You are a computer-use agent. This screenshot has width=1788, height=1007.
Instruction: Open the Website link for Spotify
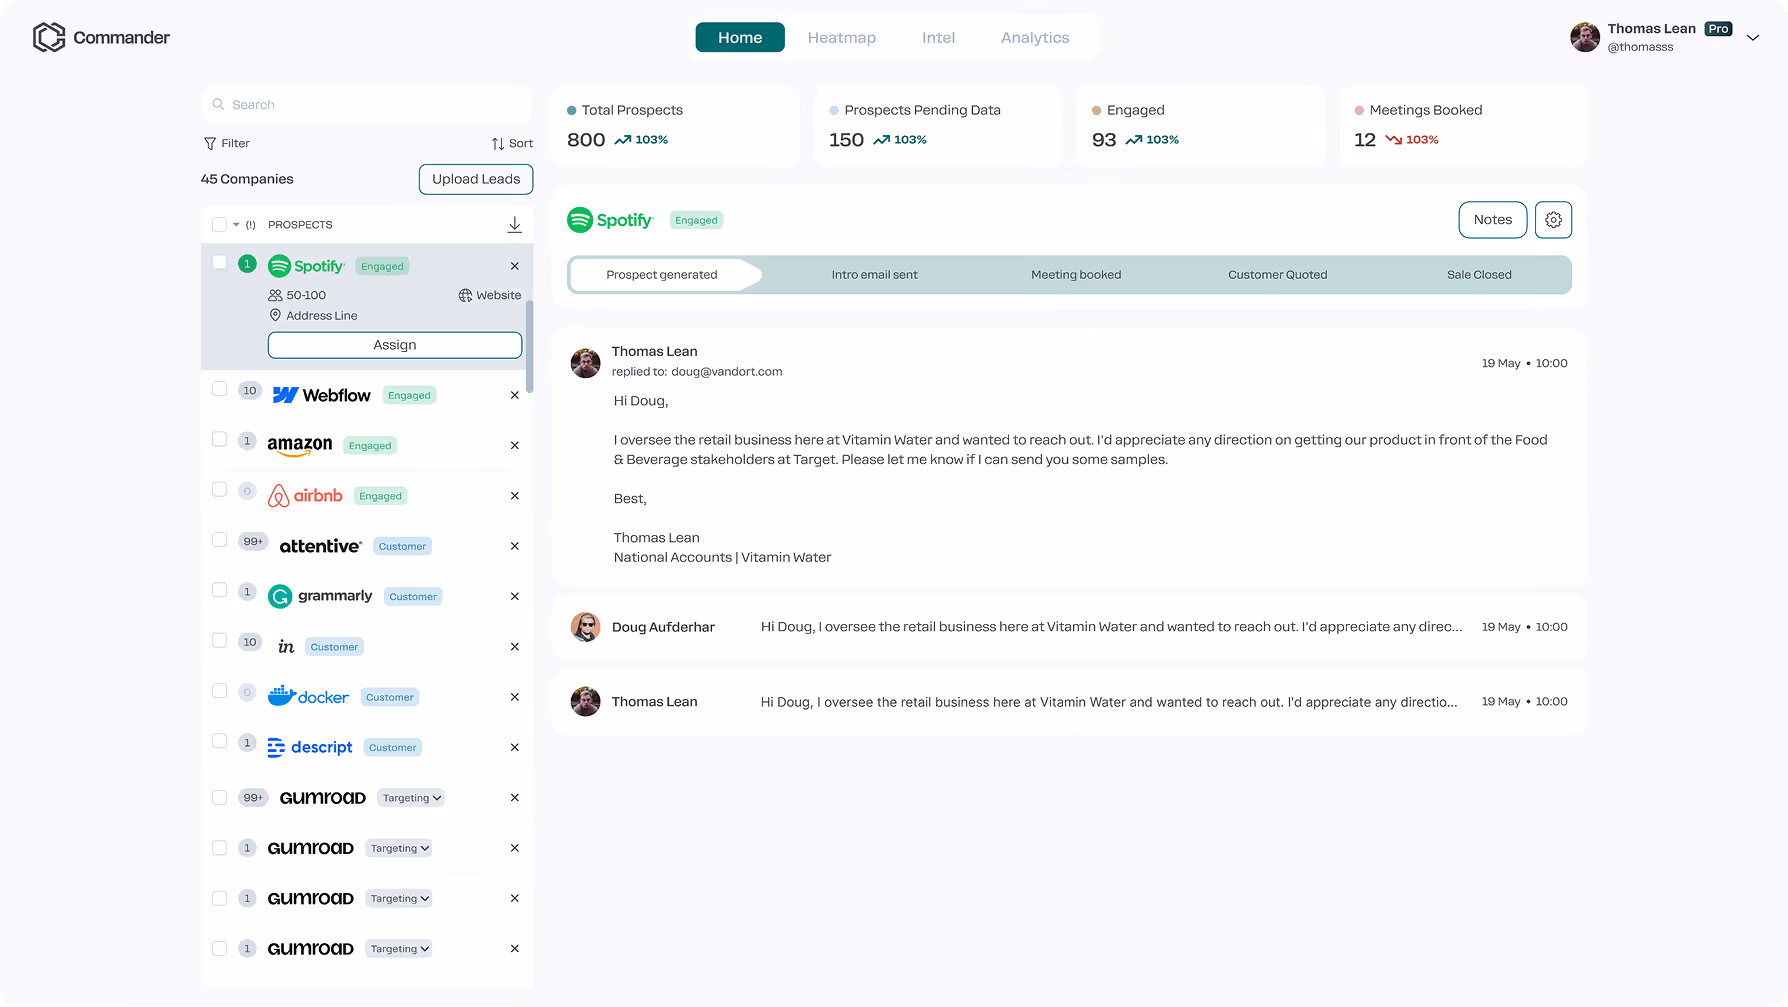490,295
